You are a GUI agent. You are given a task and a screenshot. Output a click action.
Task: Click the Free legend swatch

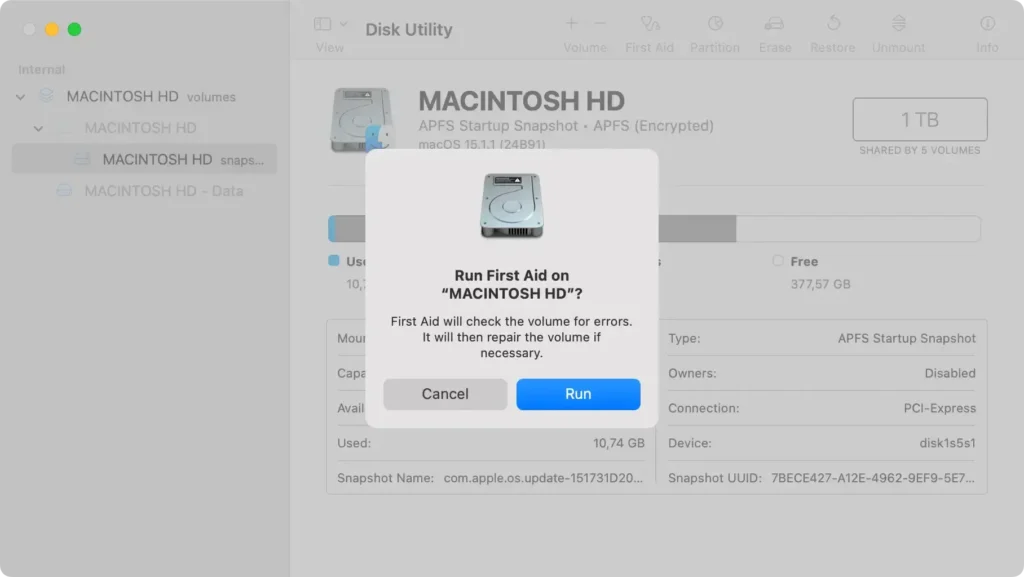pyautogui.click(x=777, y=260)
